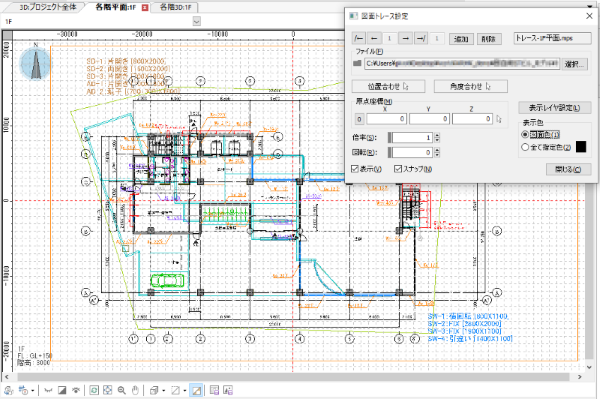Open dropdown arrow beside 3D box icon
Image resolution: width=600 pixels, height=399 pixels.
coord(163,391)
